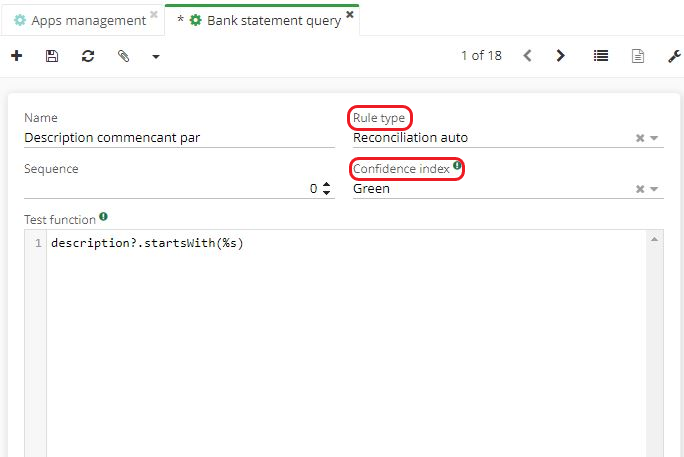Switch to form view document icon
The image size is (684, 457).
[x=638, y=56]
